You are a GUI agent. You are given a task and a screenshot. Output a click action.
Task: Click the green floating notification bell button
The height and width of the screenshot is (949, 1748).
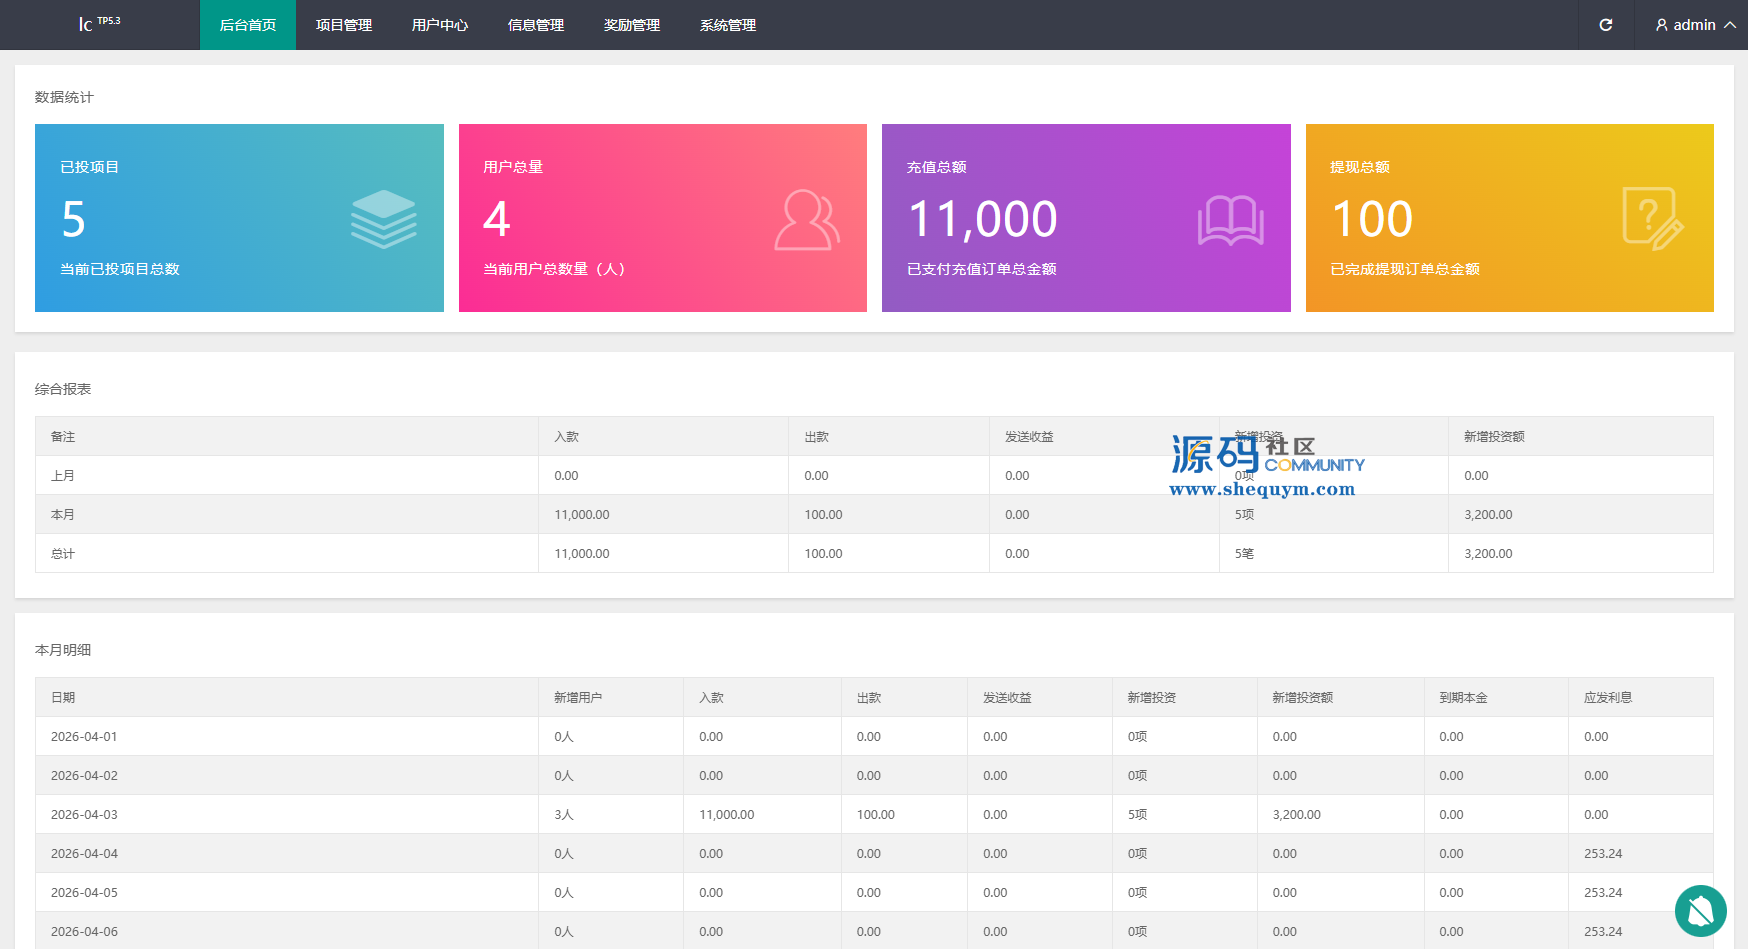(x=1700, y=910)
